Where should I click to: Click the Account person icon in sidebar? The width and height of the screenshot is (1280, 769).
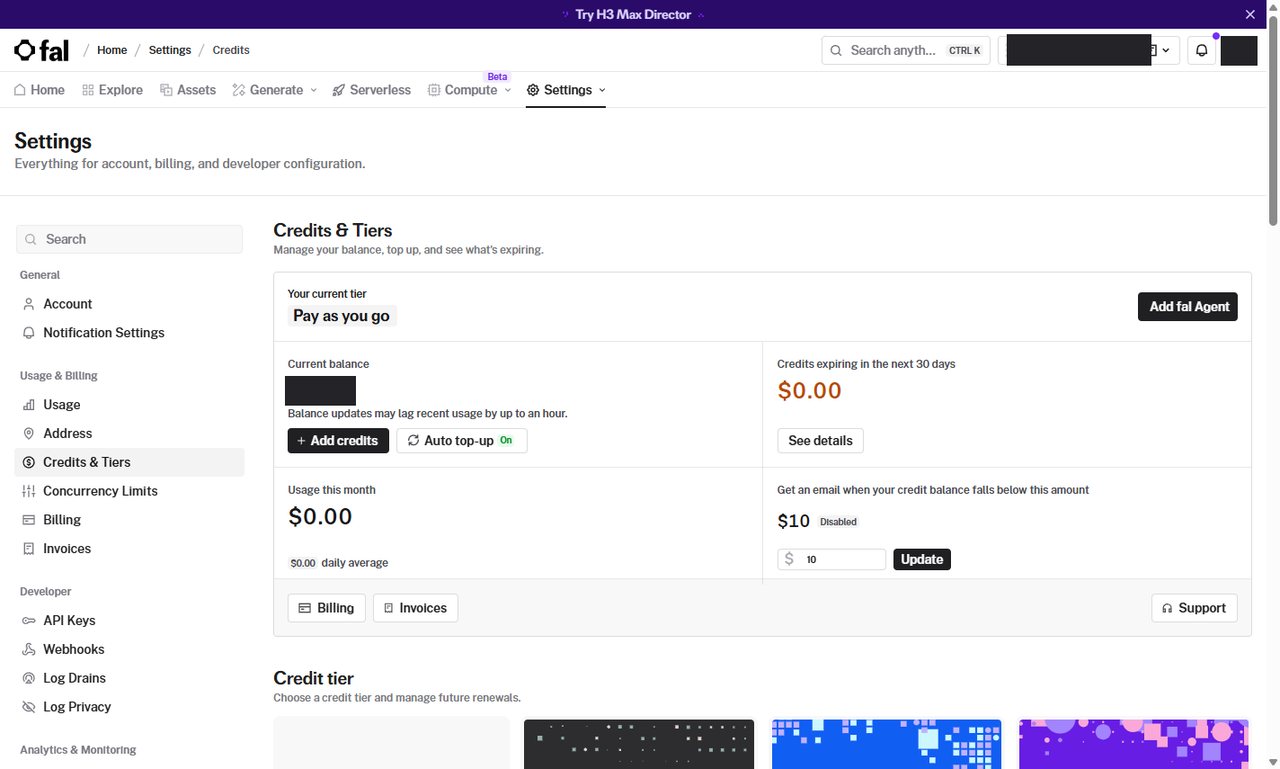[29, 304]
